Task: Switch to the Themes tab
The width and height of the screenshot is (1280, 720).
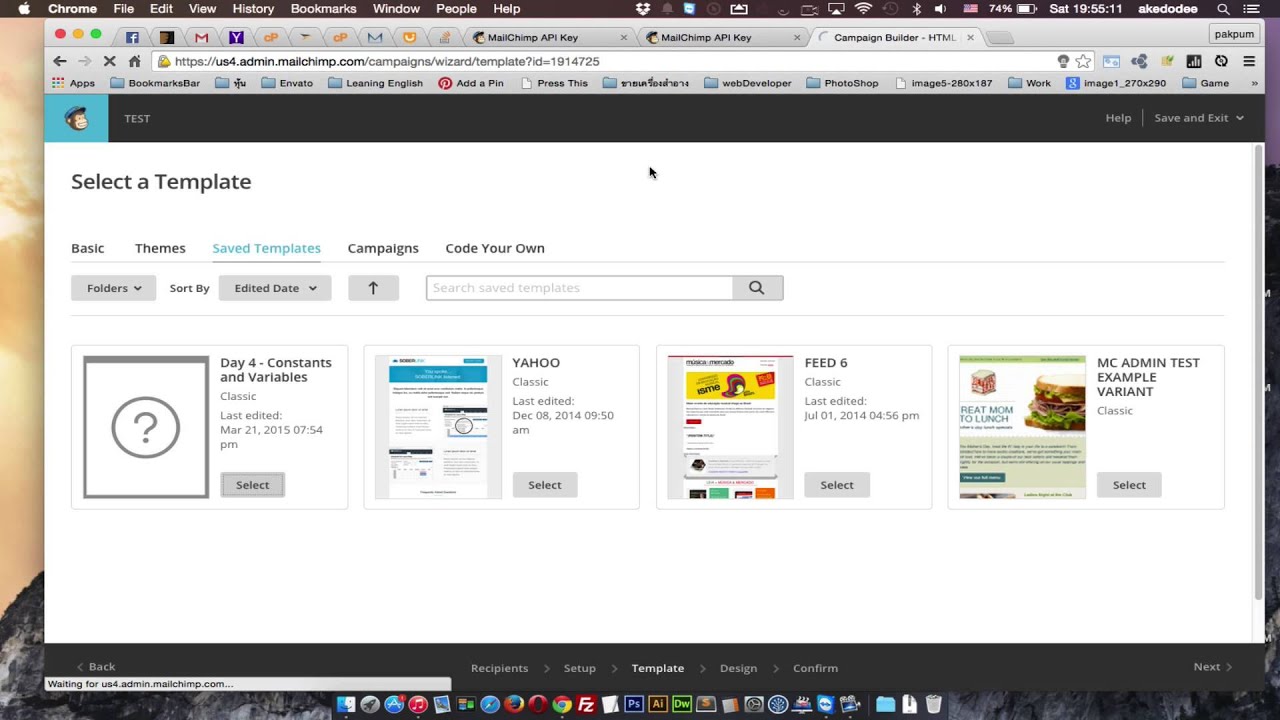Action: pyautogui.click(x=160, y=248)
